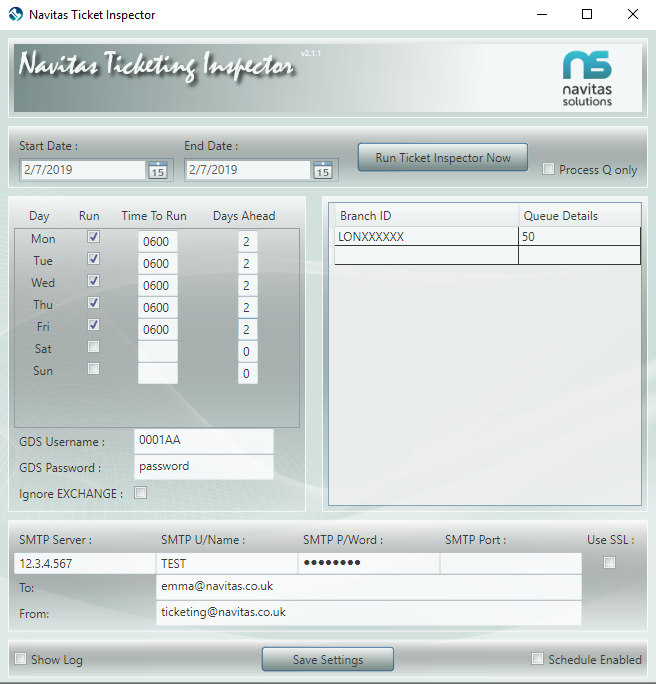The width and height of the screenshot is (656, 684).
Task: Click the SMTP P/Word field
Action: pos(369,564)
